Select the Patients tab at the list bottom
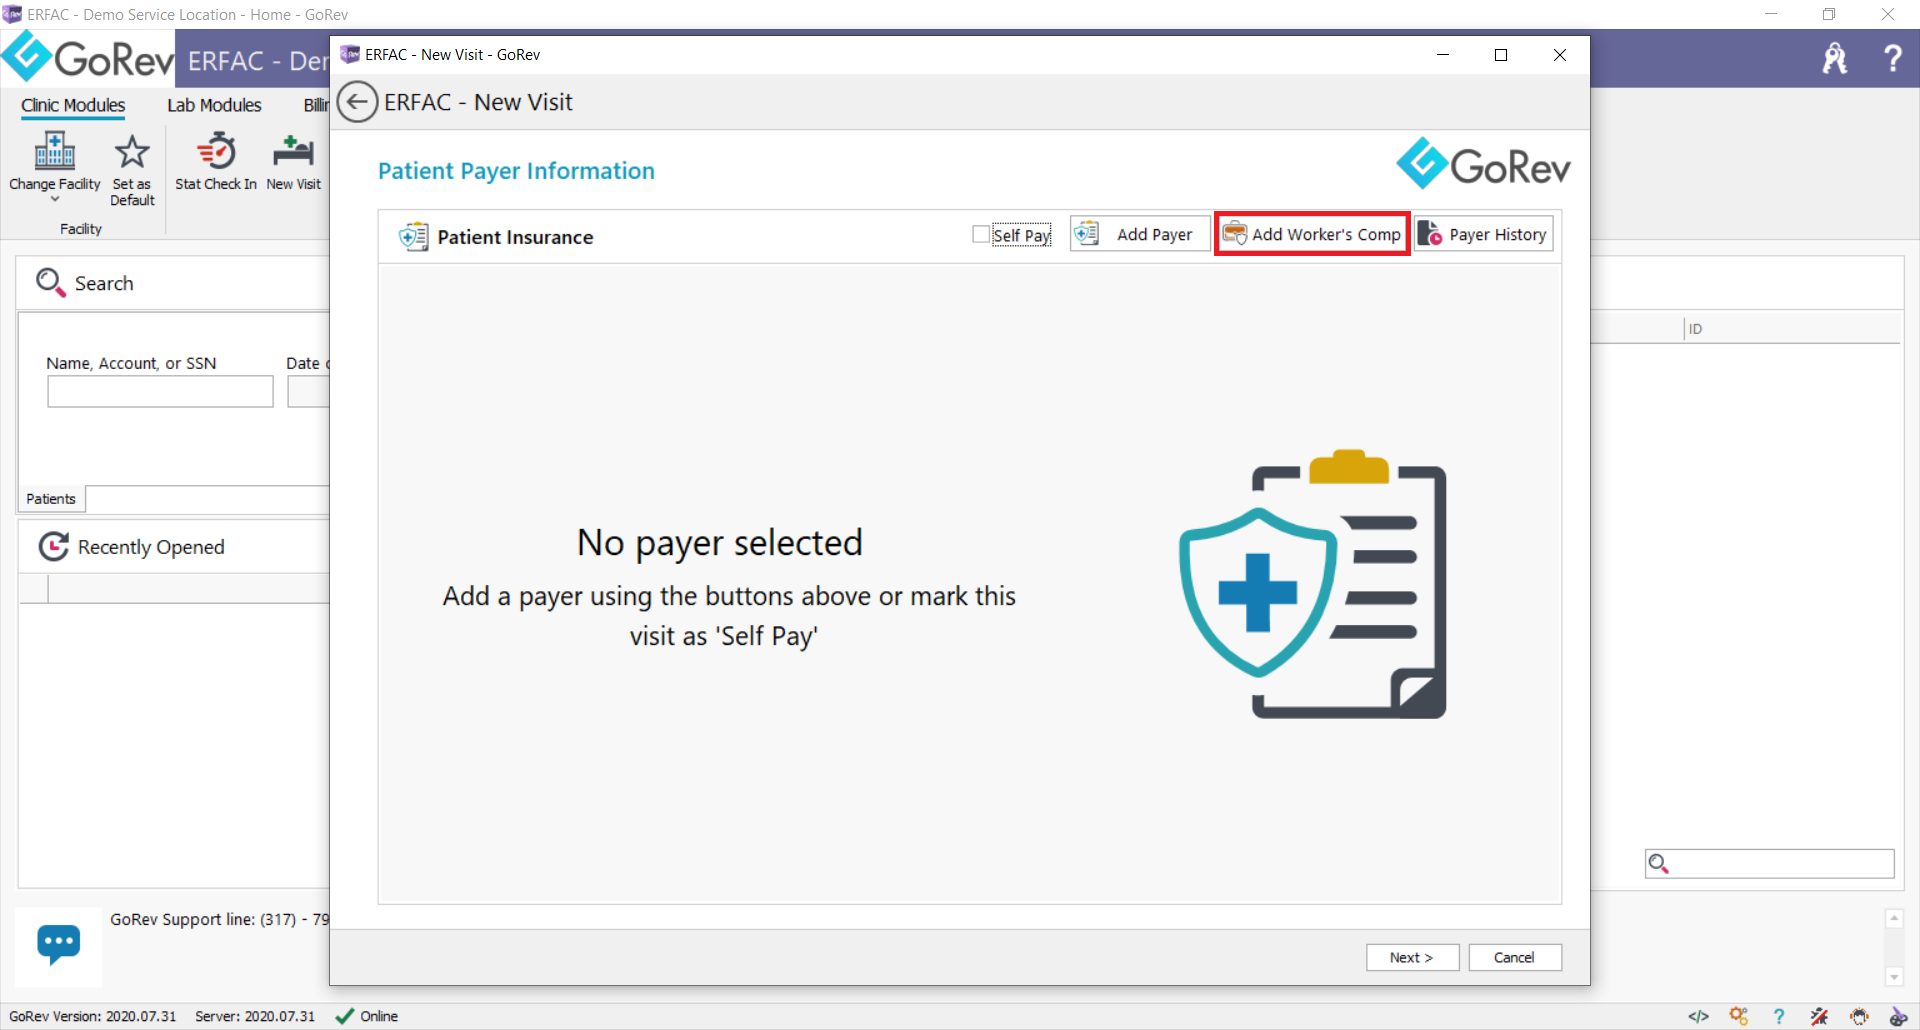1920x1030 pixels. click(x=51, y=499)
